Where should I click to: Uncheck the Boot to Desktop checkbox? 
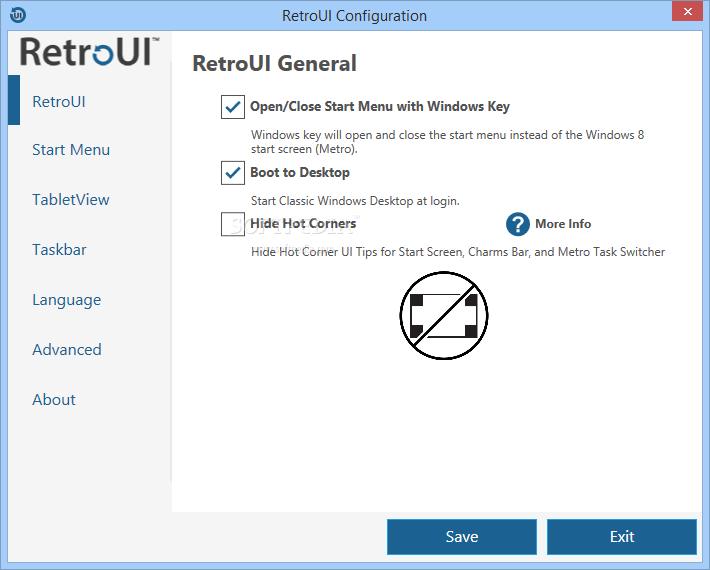[233, 173]
